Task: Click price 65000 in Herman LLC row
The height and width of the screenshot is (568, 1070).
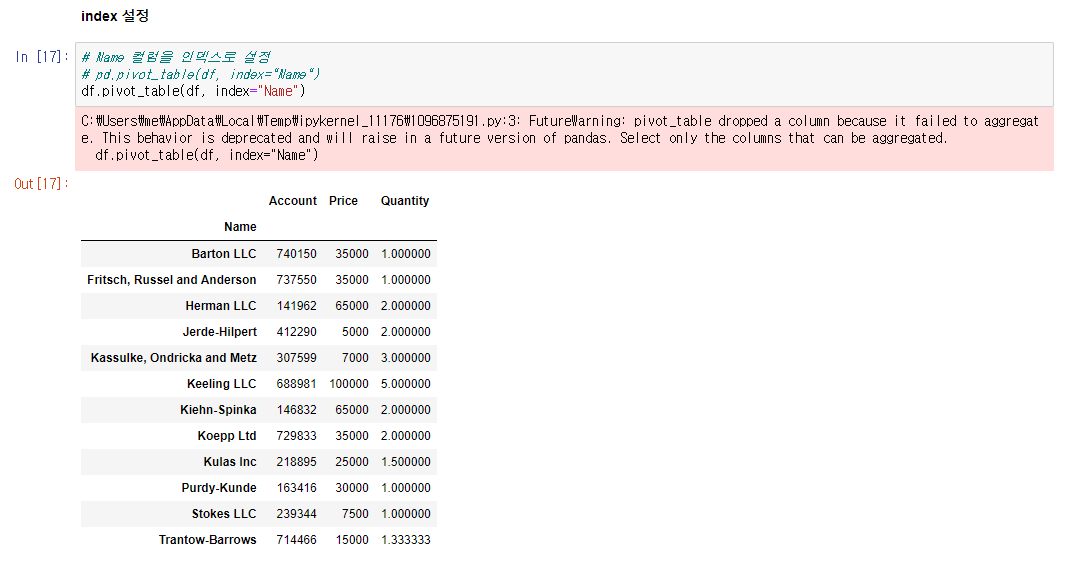Action: click(x=351, y=305)
